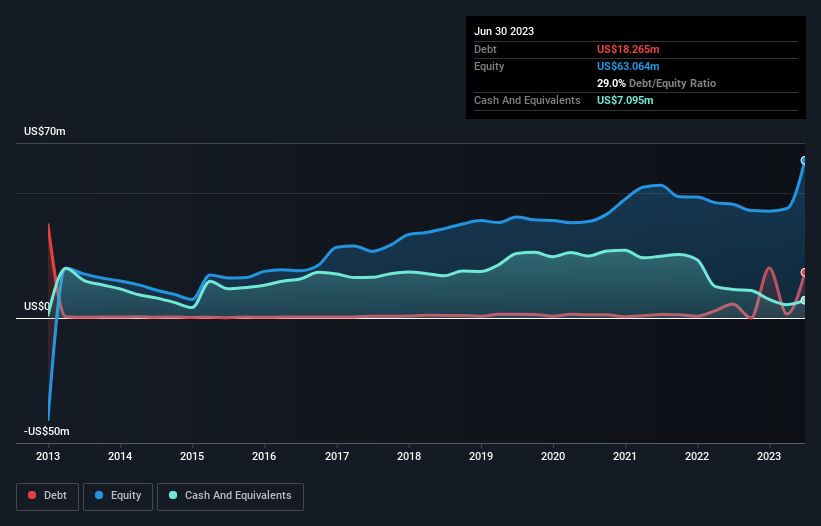The height and width of the screenshot is (526, 821).
Task: Click the 2023 x-axis label
Action: [x=769, y=456]
